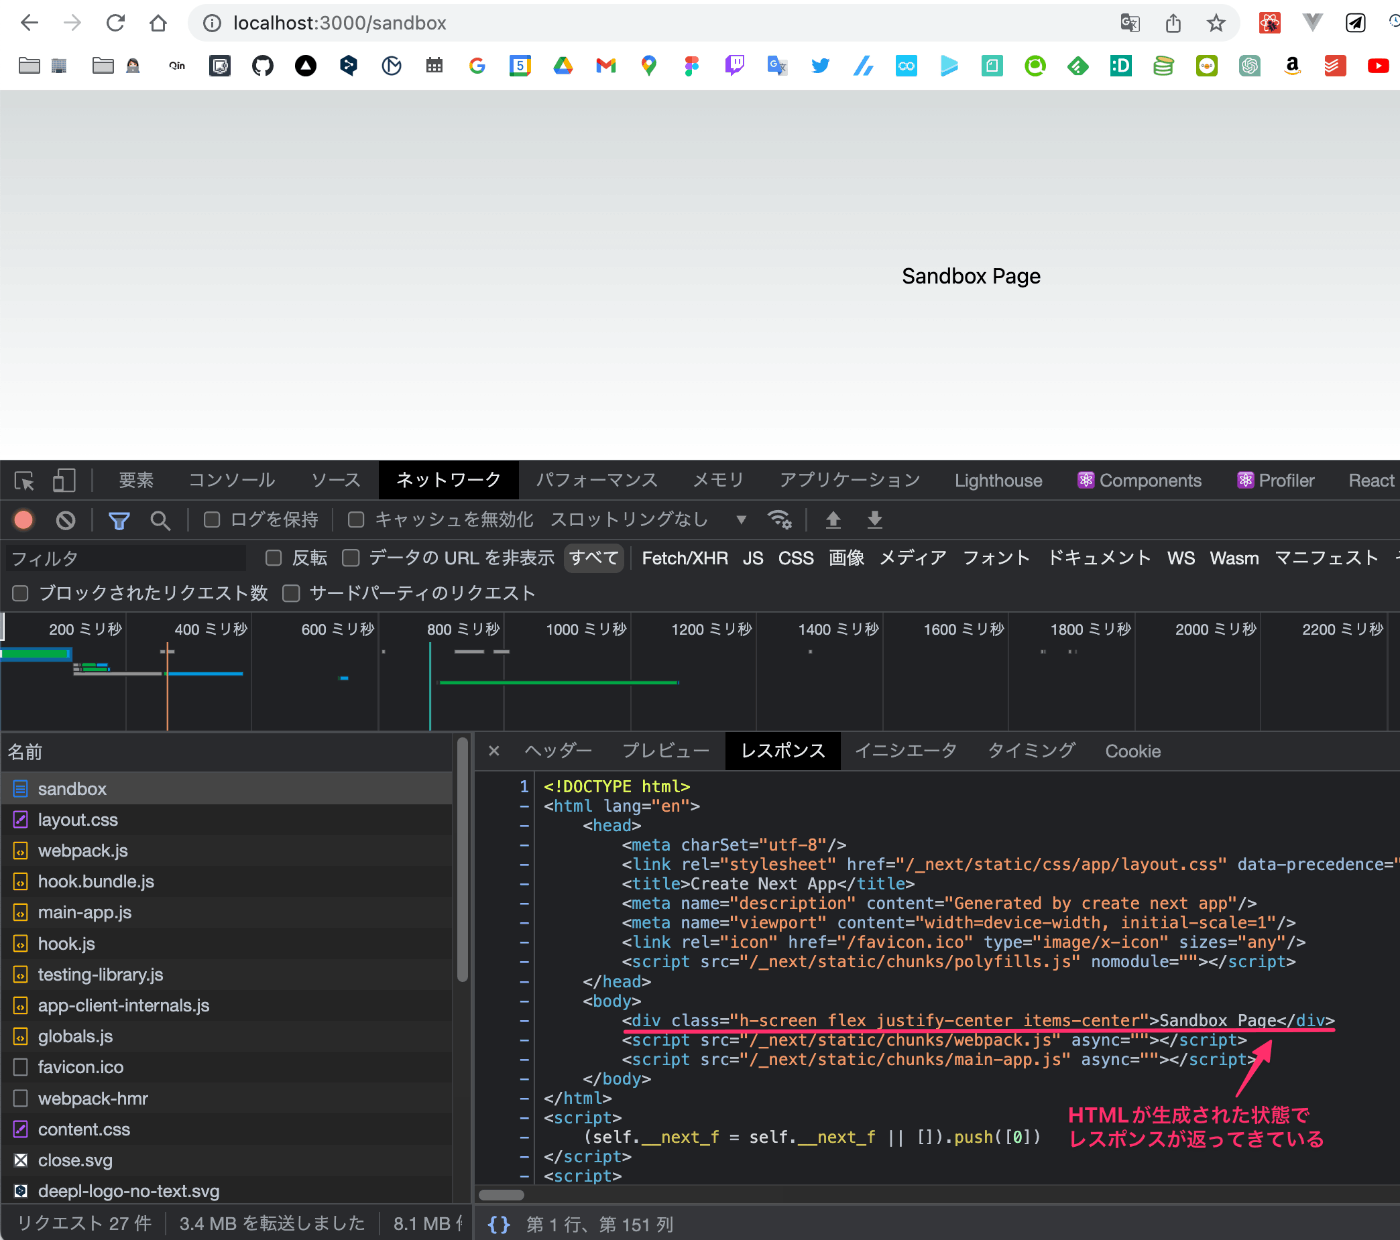Open the Amazon bookmark
The width and height of the screenshot is (1400, 1240).
[1292, 66]
